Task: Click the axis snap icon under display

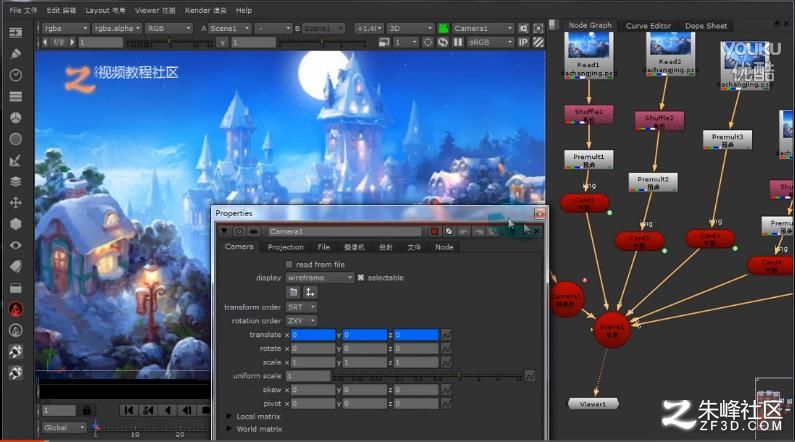Action: pyautogui.click(x=310, y=292)
